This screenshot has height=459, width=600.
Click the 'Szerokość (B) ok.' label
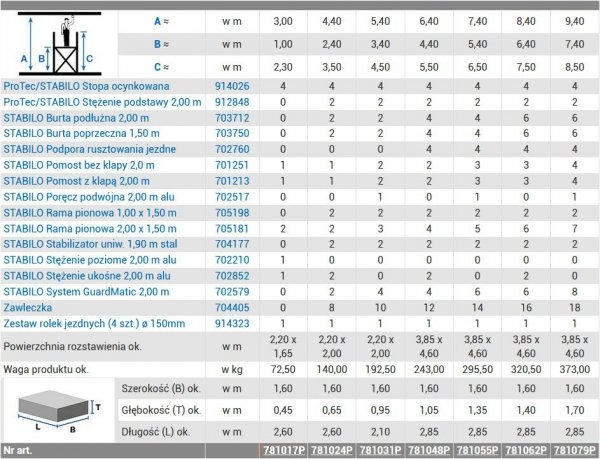tap(161, 389)
